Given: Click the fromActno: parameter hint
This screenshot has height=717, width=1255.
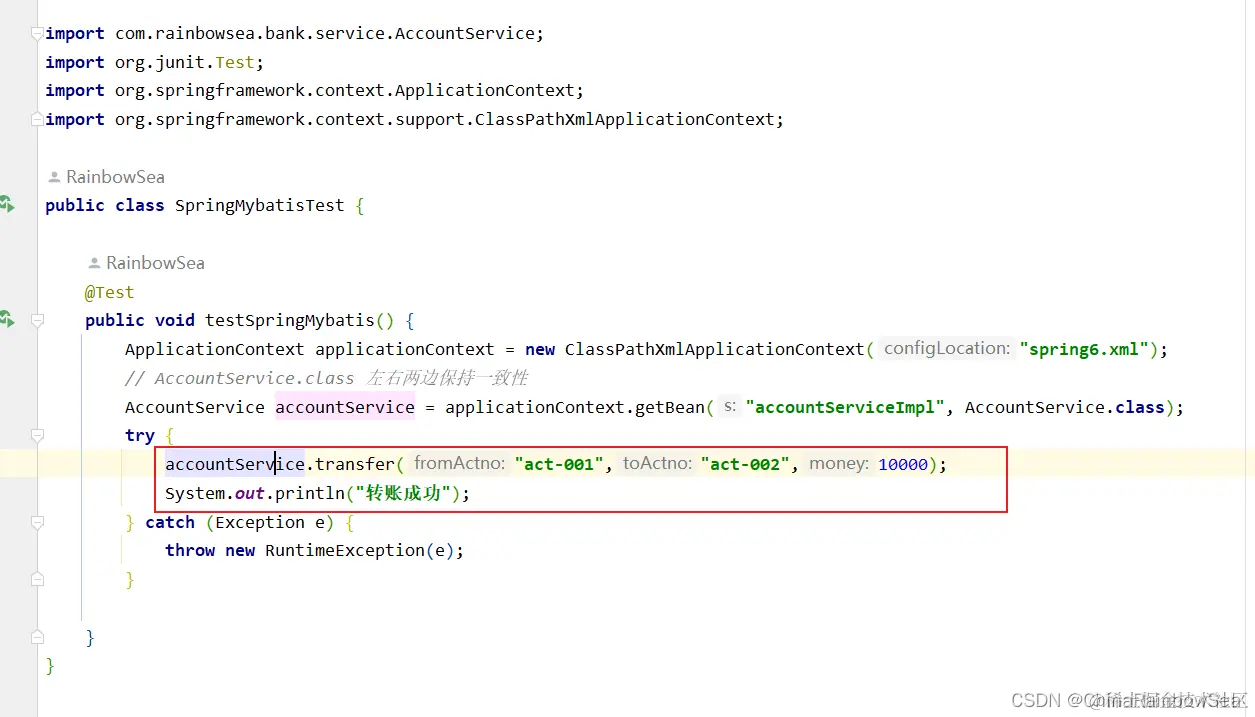Looking at the screenshot, I should pyautogui.click(x=459, y=464).
